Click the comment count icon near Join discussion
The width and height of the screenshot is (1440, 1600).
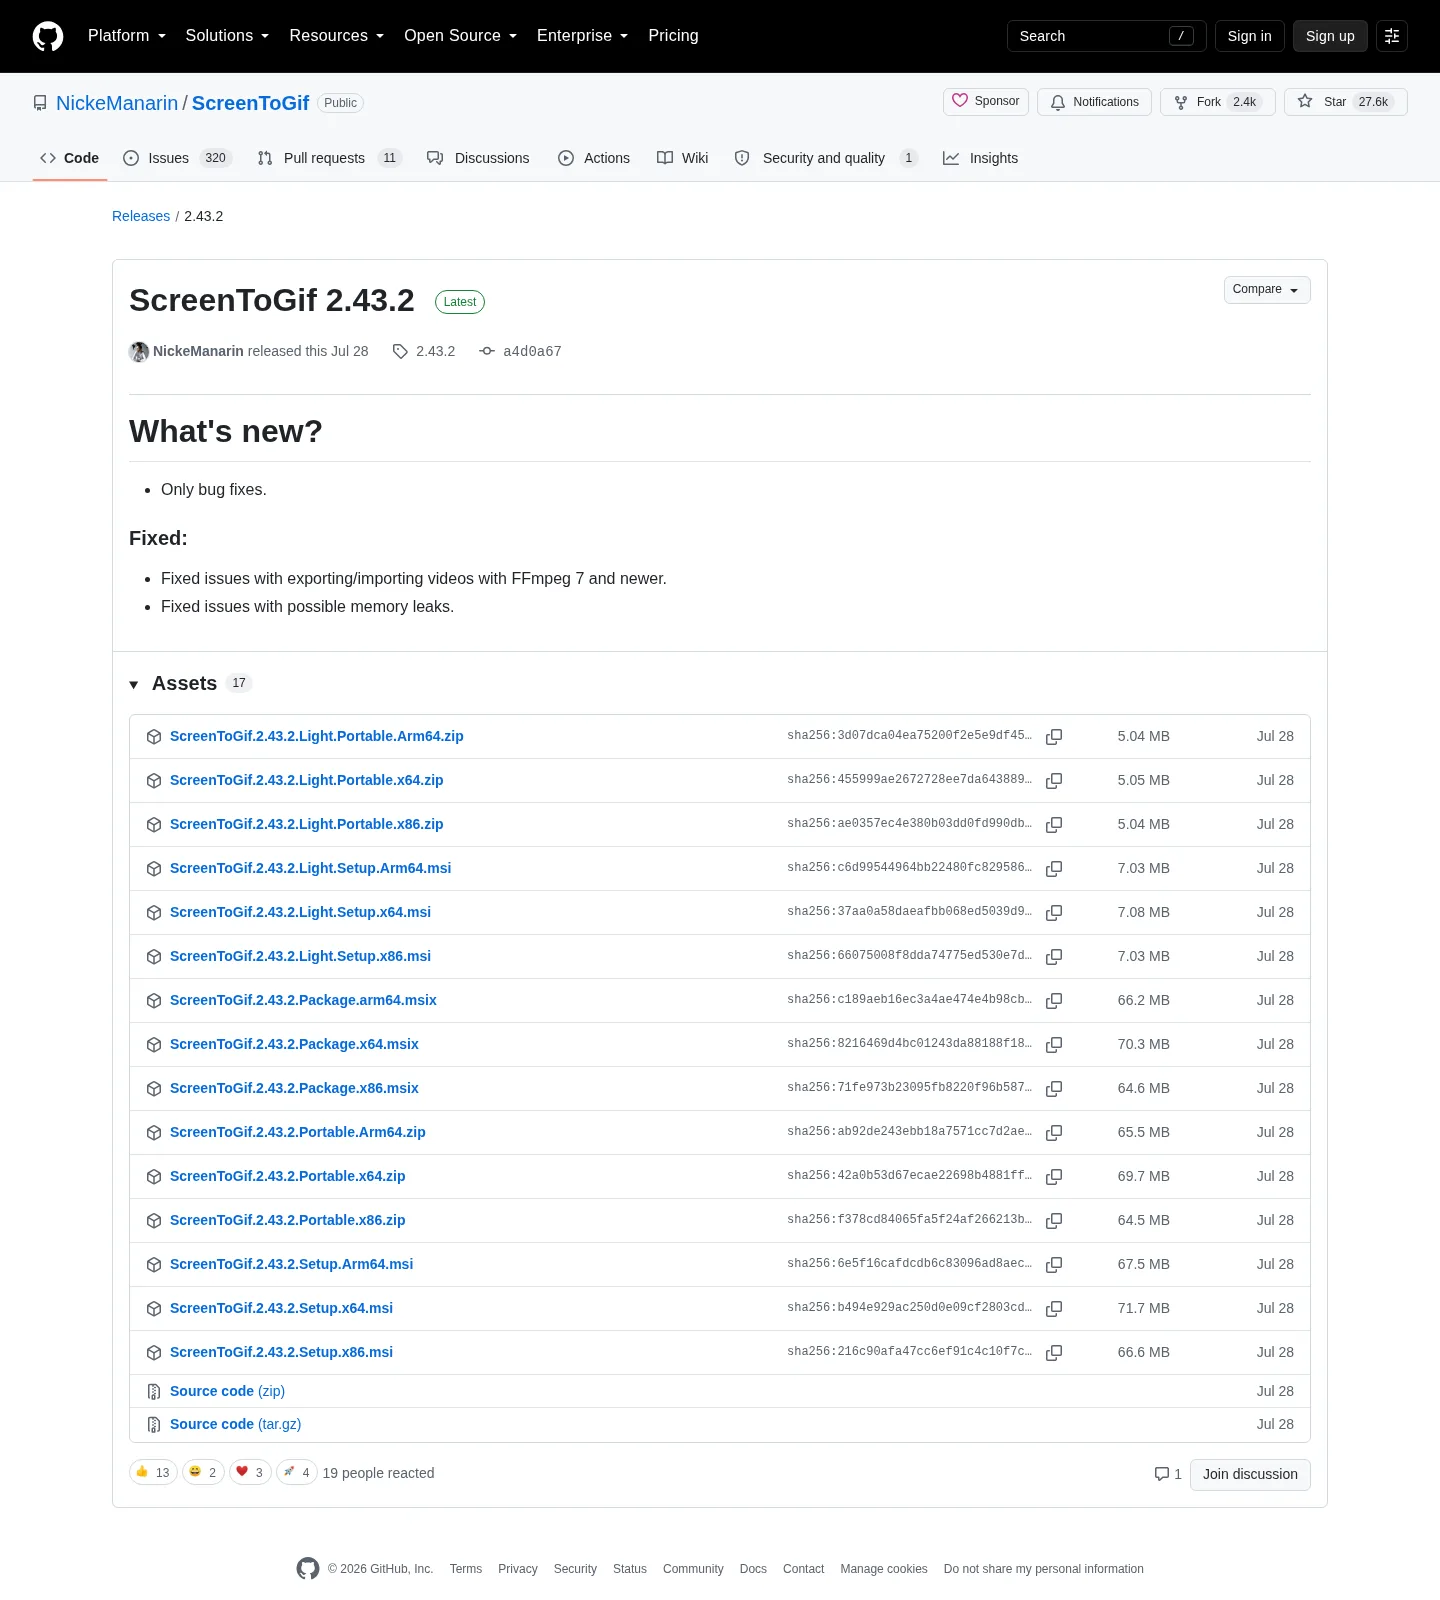[x=1161, y=1474]
